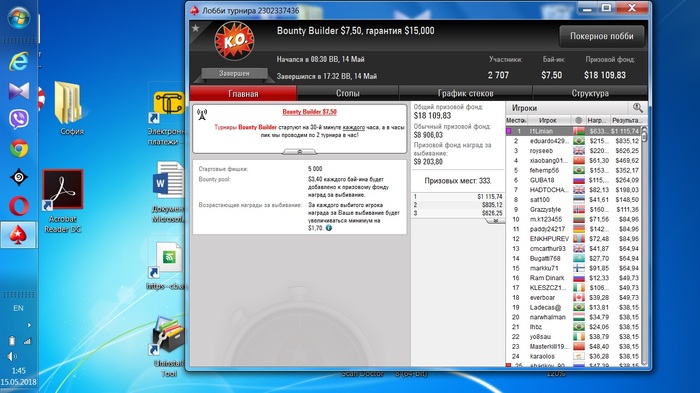The image size is (700, 393).
Task: Select player row Bugatti768
Action: 573,259
